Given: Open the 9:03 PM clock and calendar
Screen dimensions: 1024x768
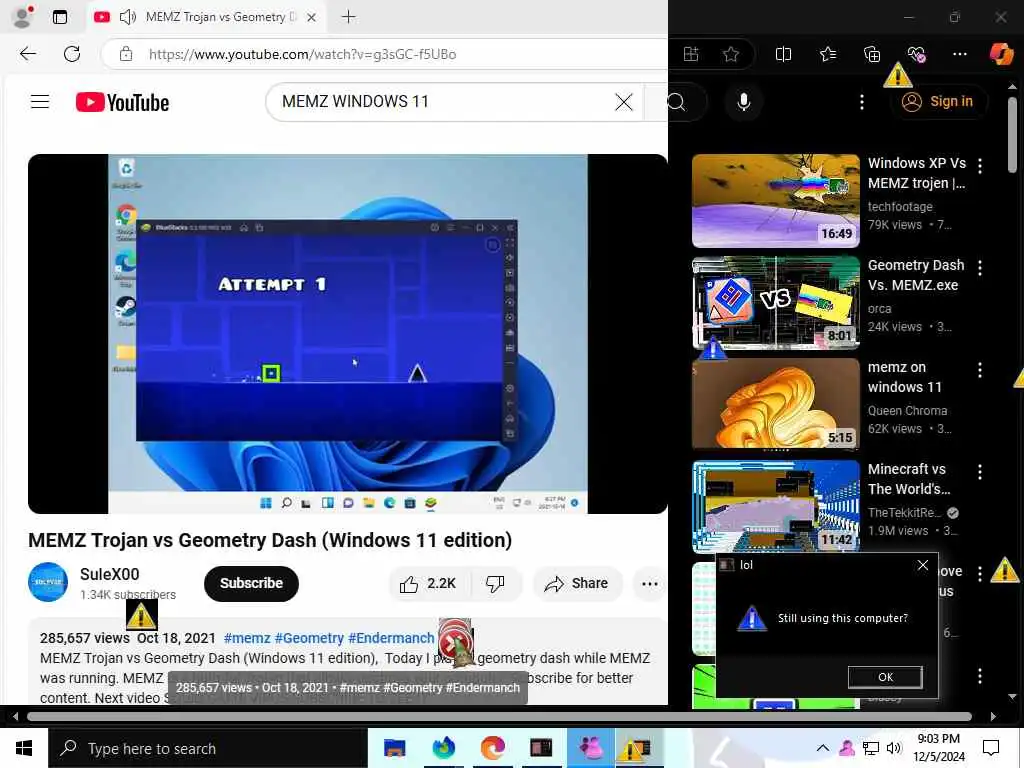Looking at the screenshot, I should click(938, 748).
